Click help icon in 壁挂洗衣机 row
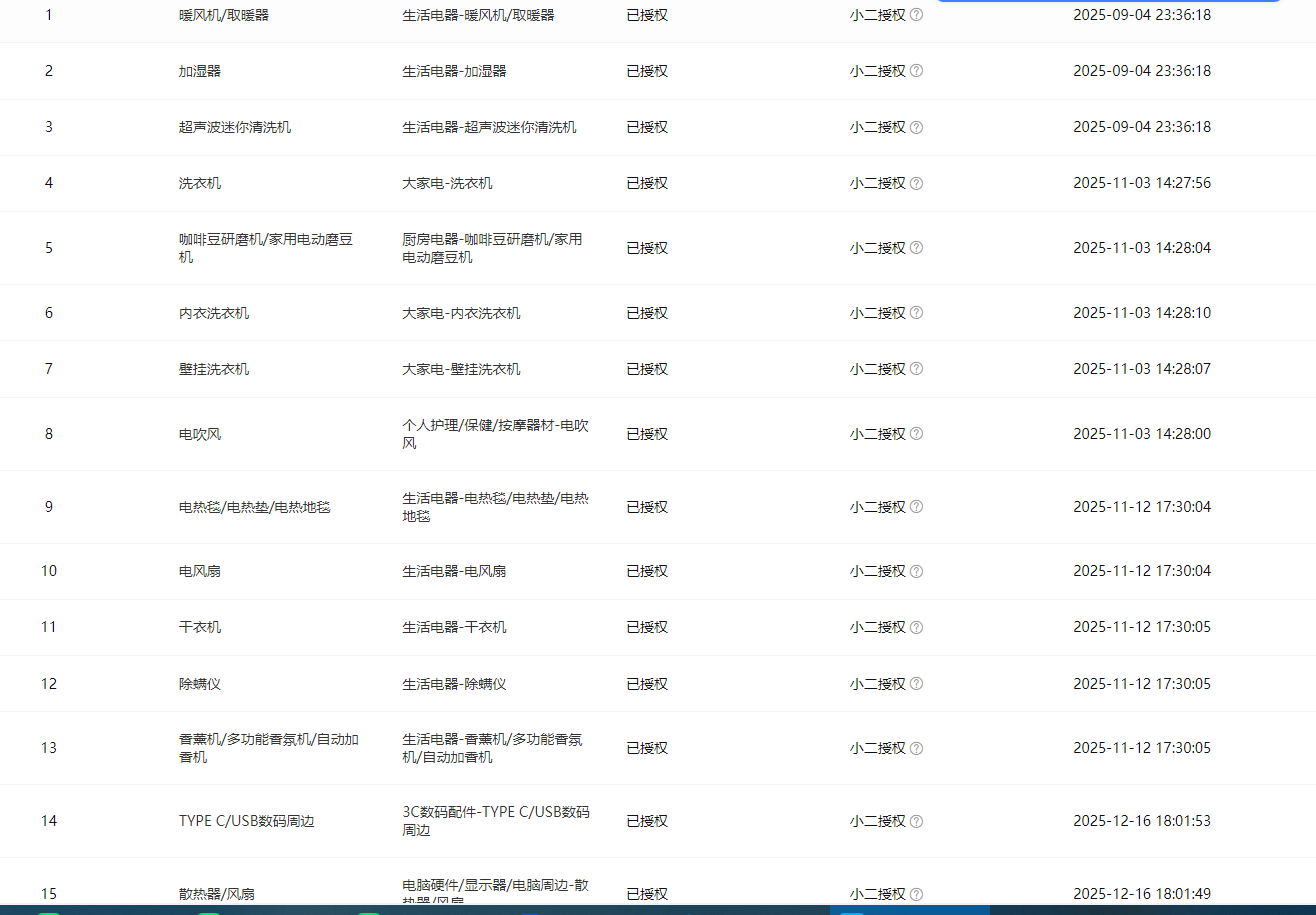 916,369
